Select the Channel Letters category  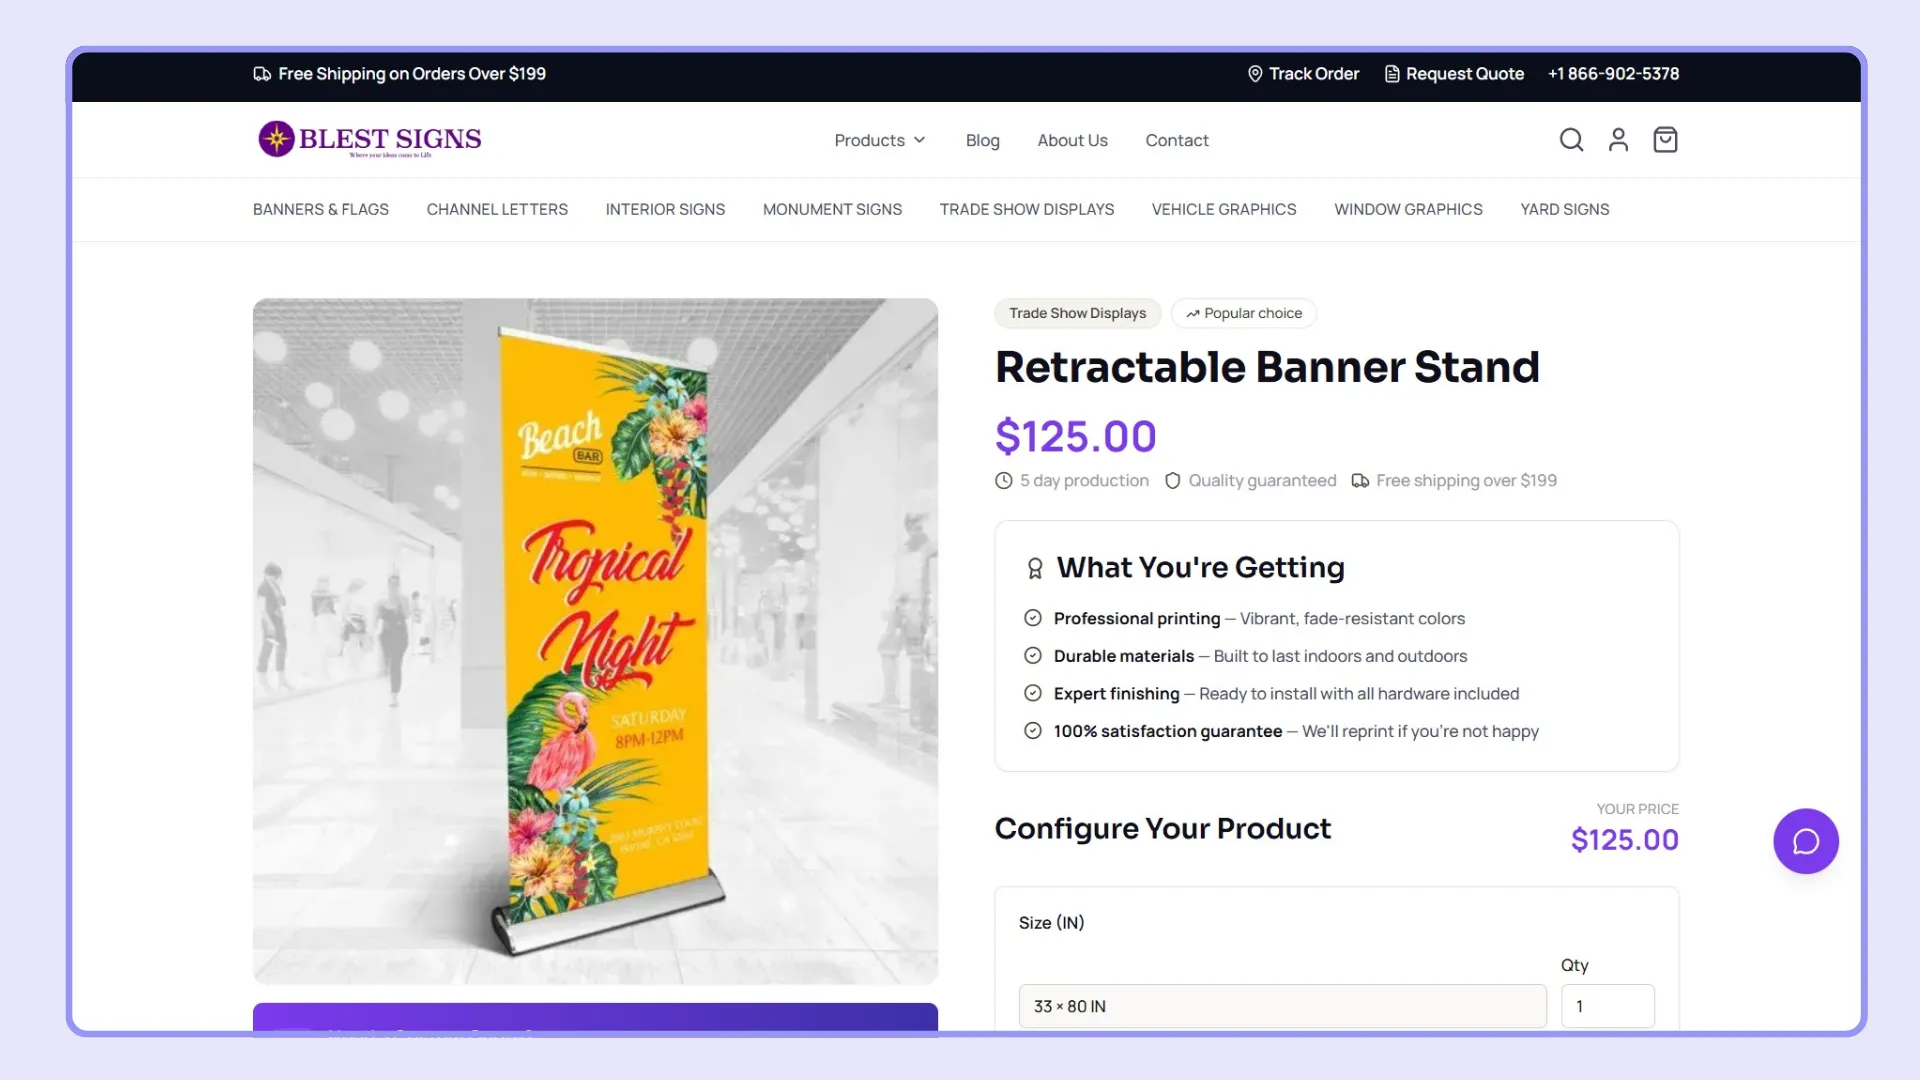(497, 209)
